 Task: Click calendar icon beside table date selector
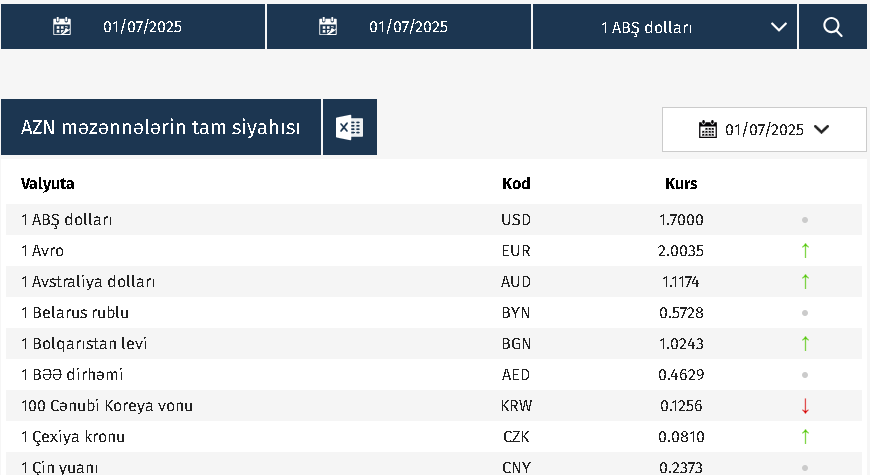point(708,129)
